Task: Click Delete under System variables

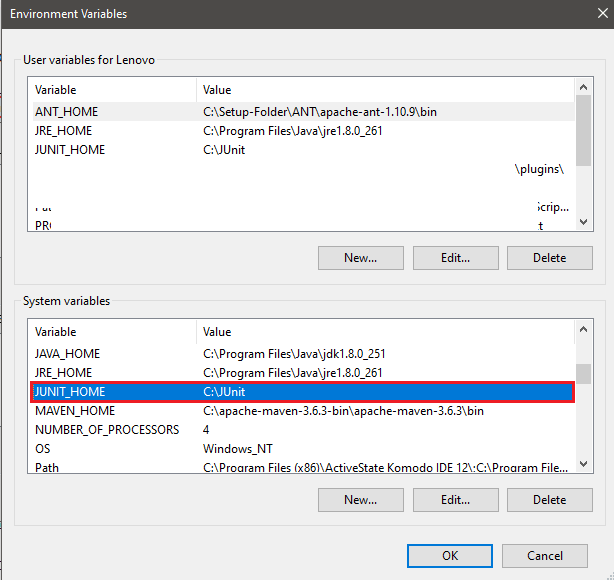Action: click(x=549, y=500)
